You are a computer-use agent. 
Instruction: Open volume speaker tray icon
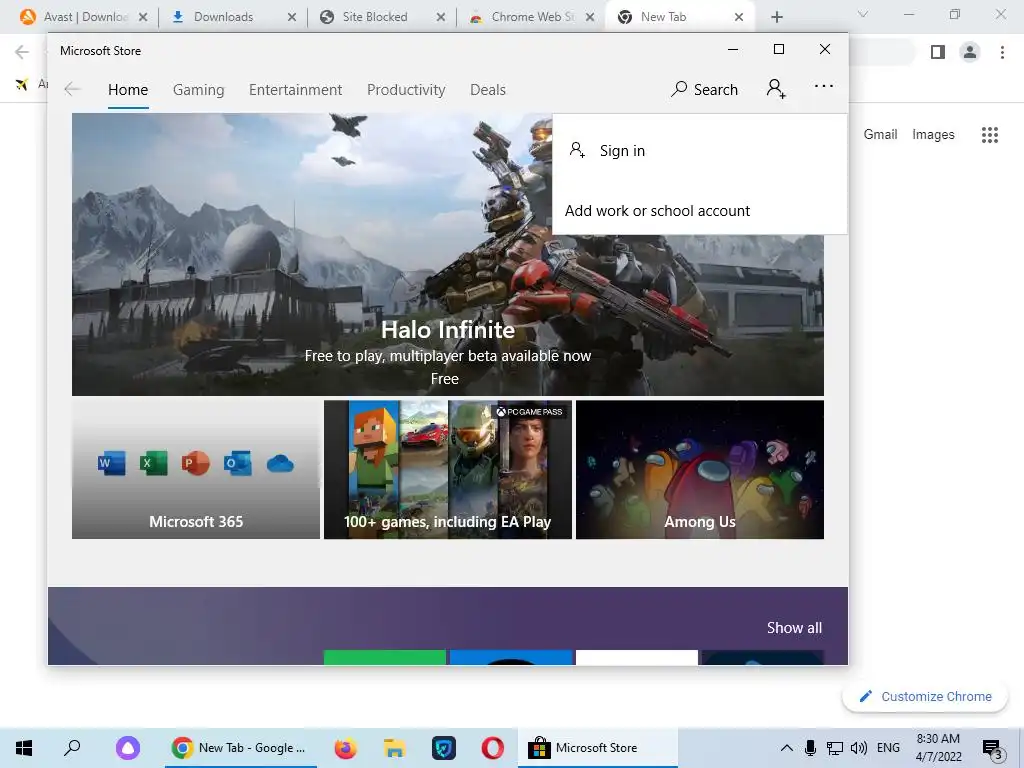click(x=859, y=748)
